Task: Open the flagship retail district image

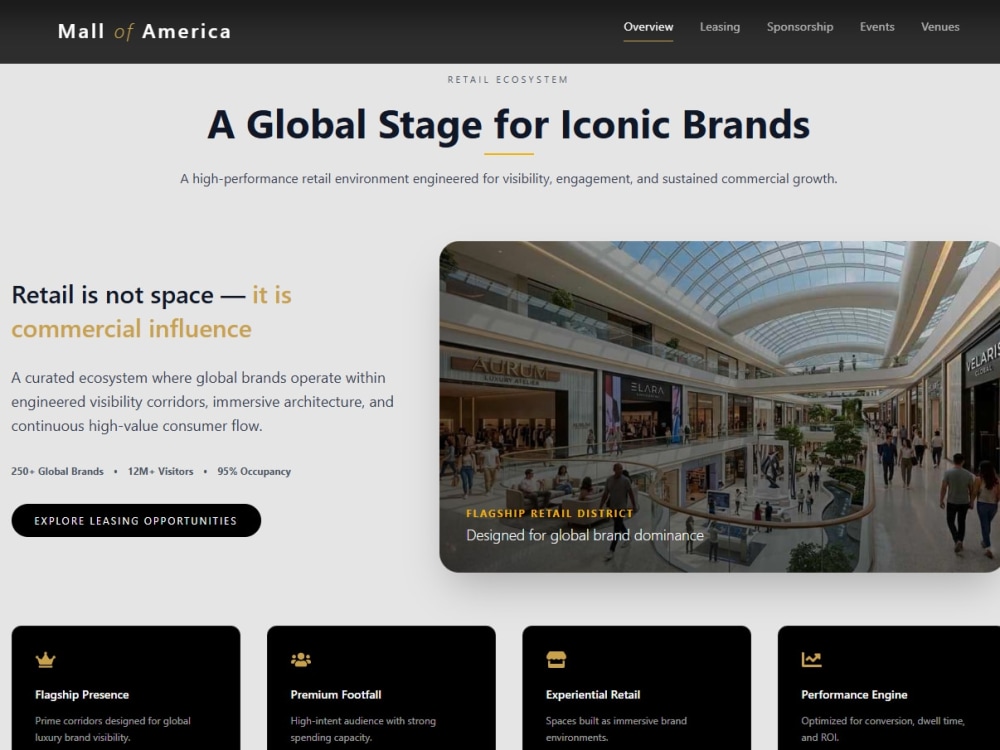Action: pyautogui.click(x=719, y=406)
